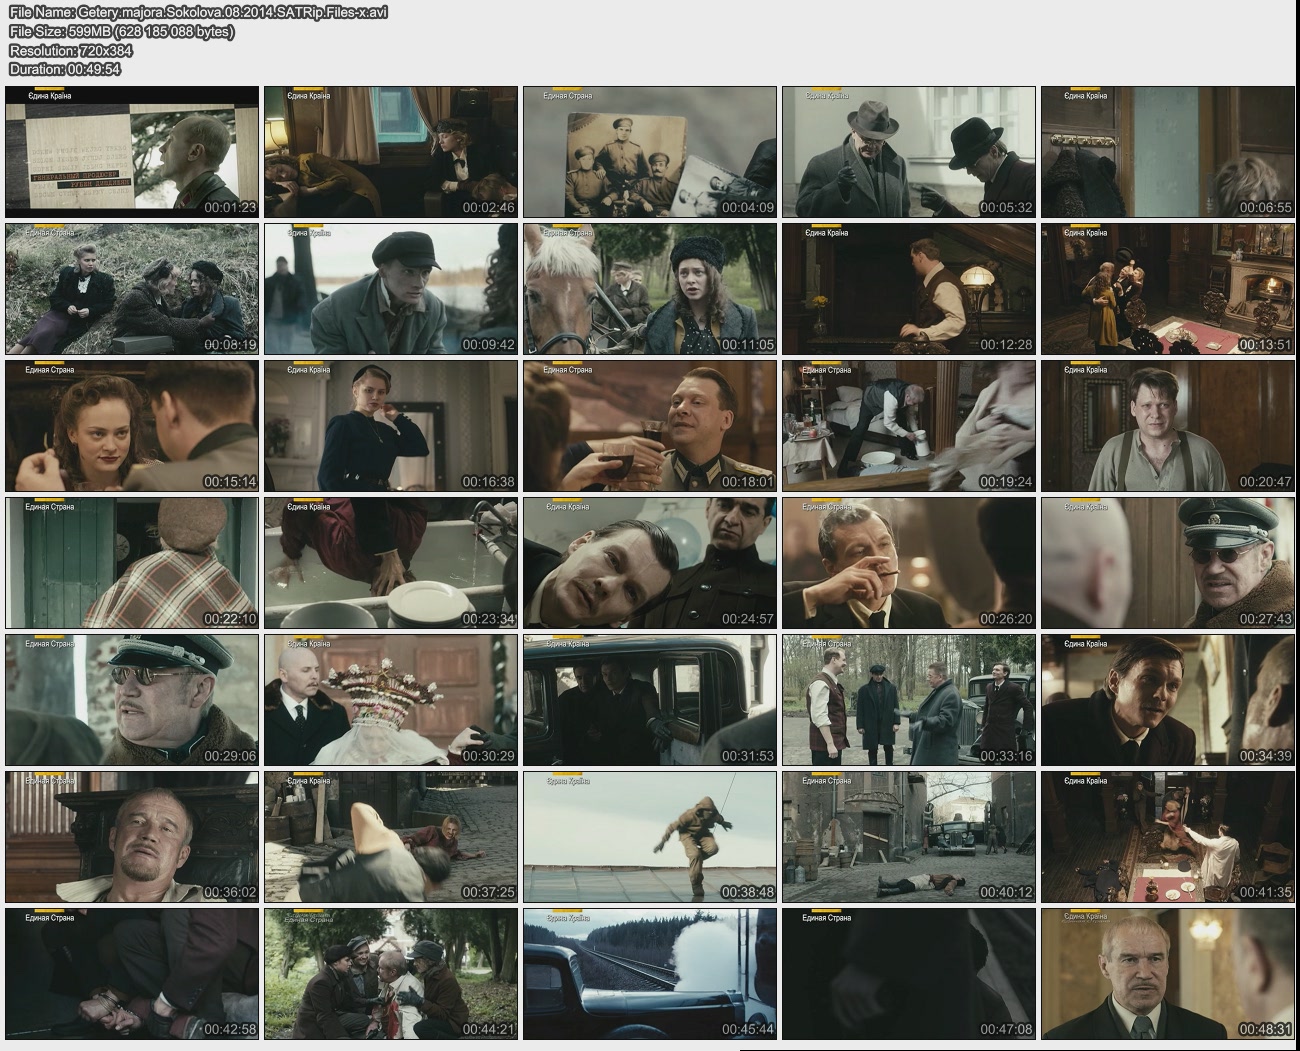Select the old group photograph frame at 00:04:09

pos(650,152)
